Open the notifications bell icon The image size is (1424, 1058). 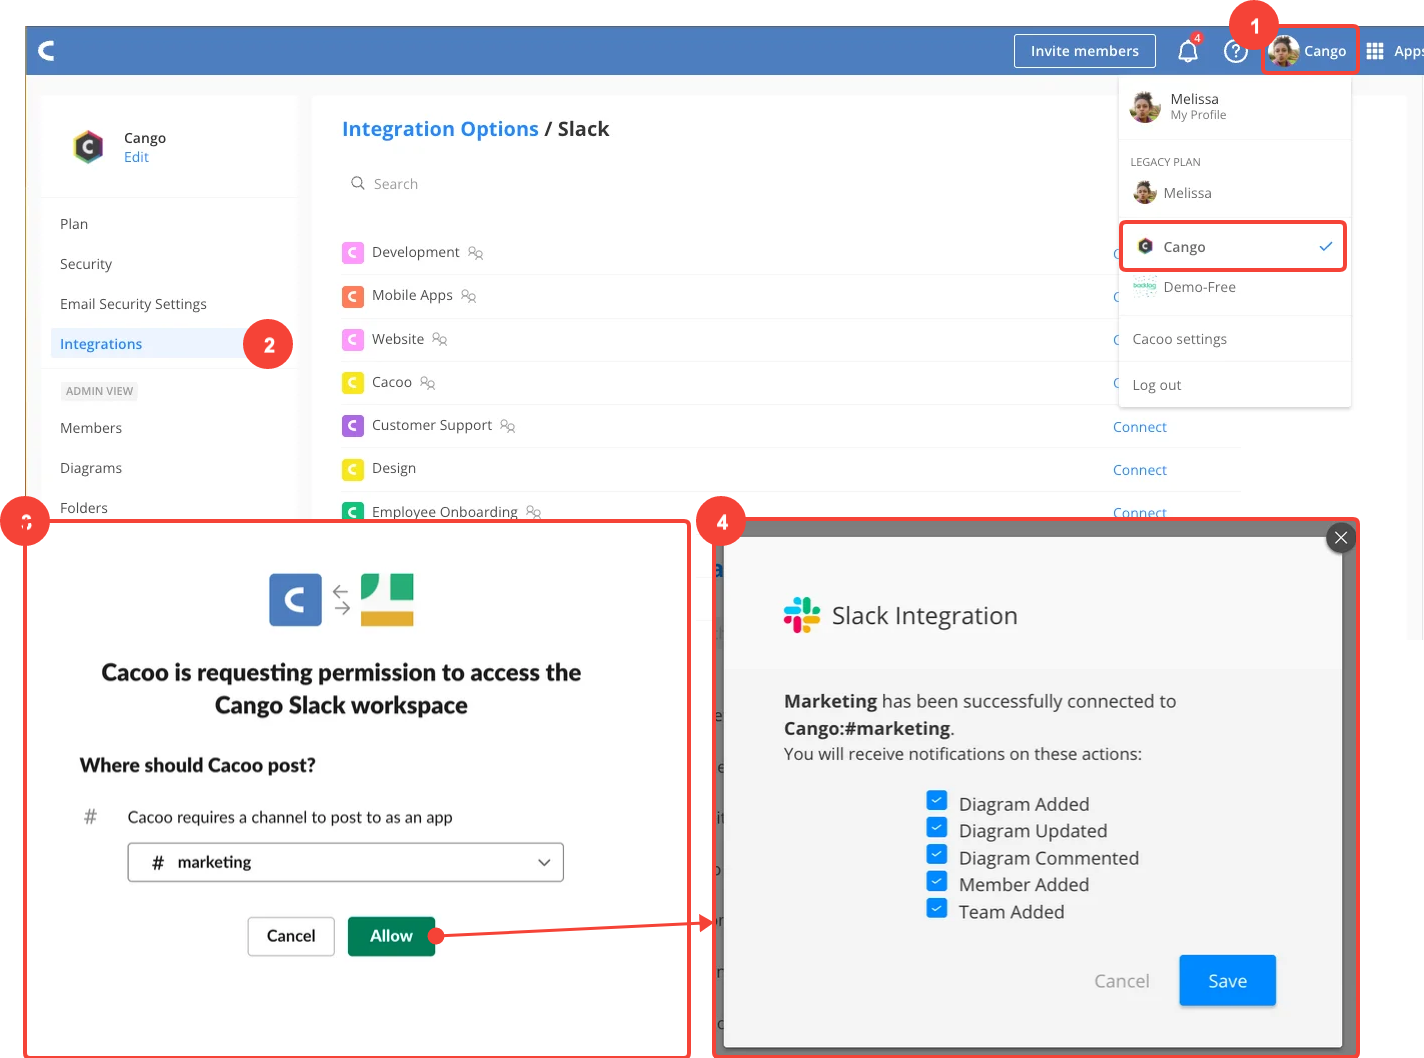(1187, 51)
